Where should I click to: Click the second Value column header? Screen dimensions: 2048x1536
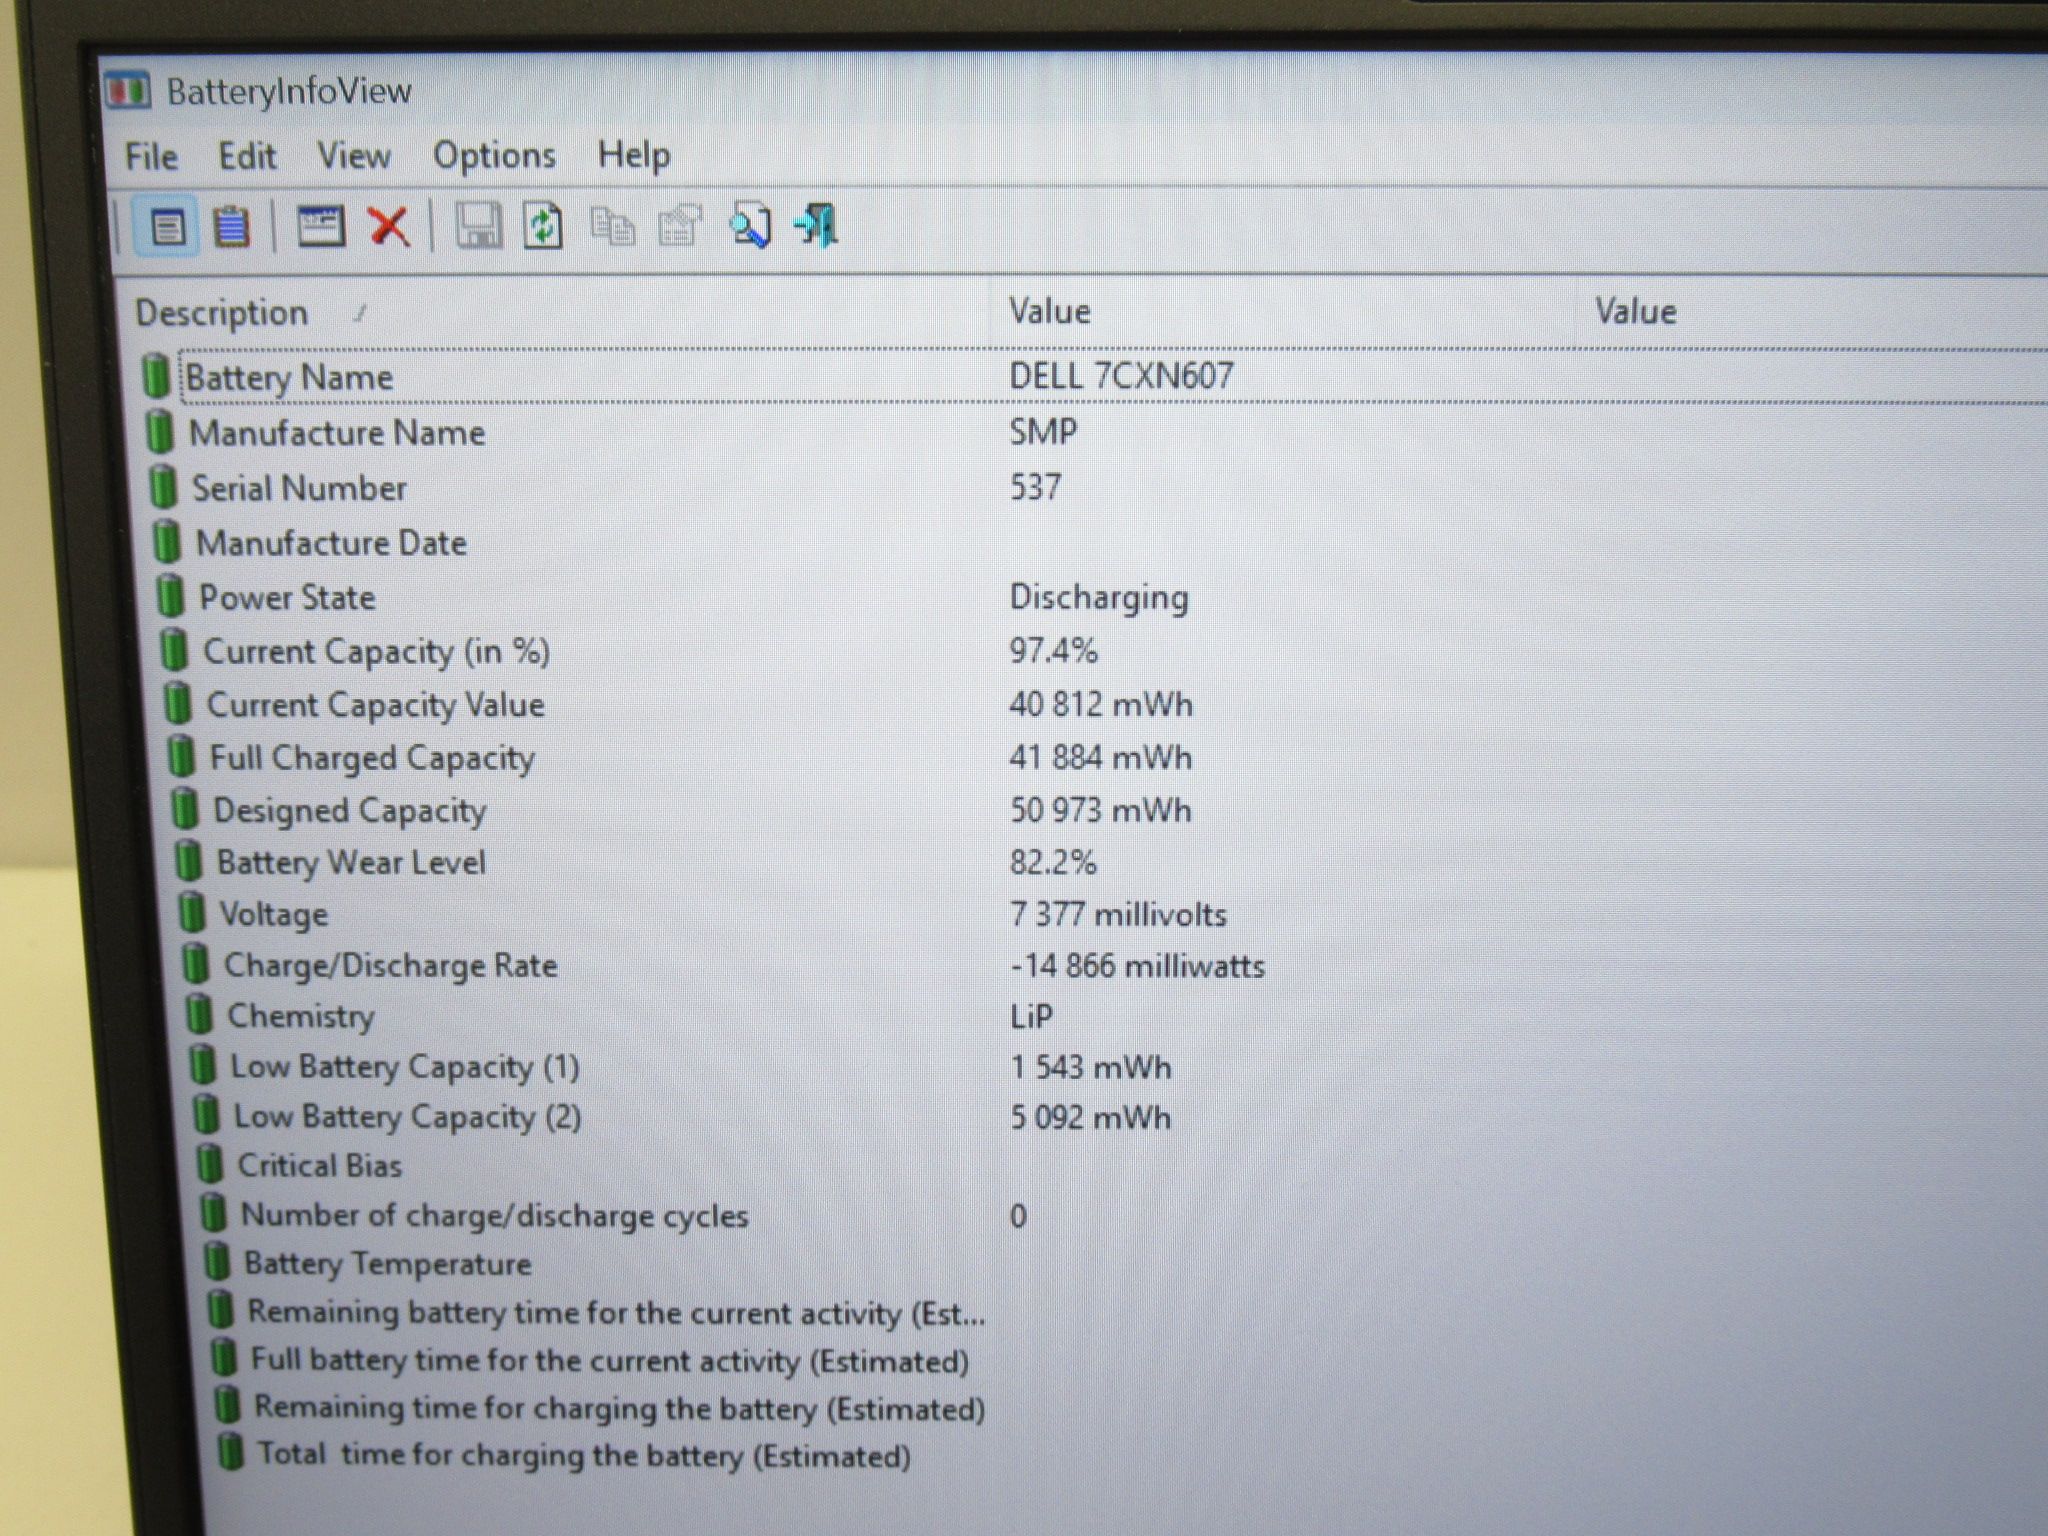point(1635,311)
